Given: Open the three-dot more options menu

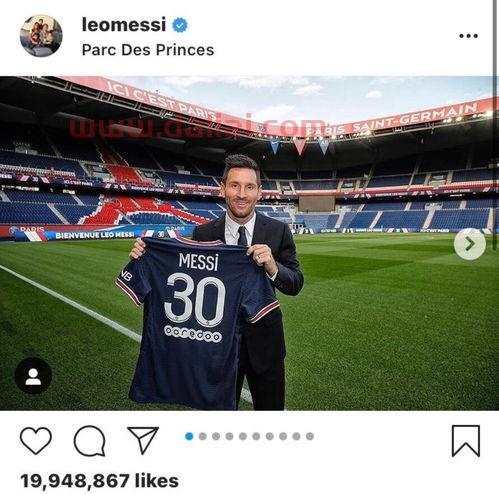Looking at the screenshot, I should pos(468,36).
